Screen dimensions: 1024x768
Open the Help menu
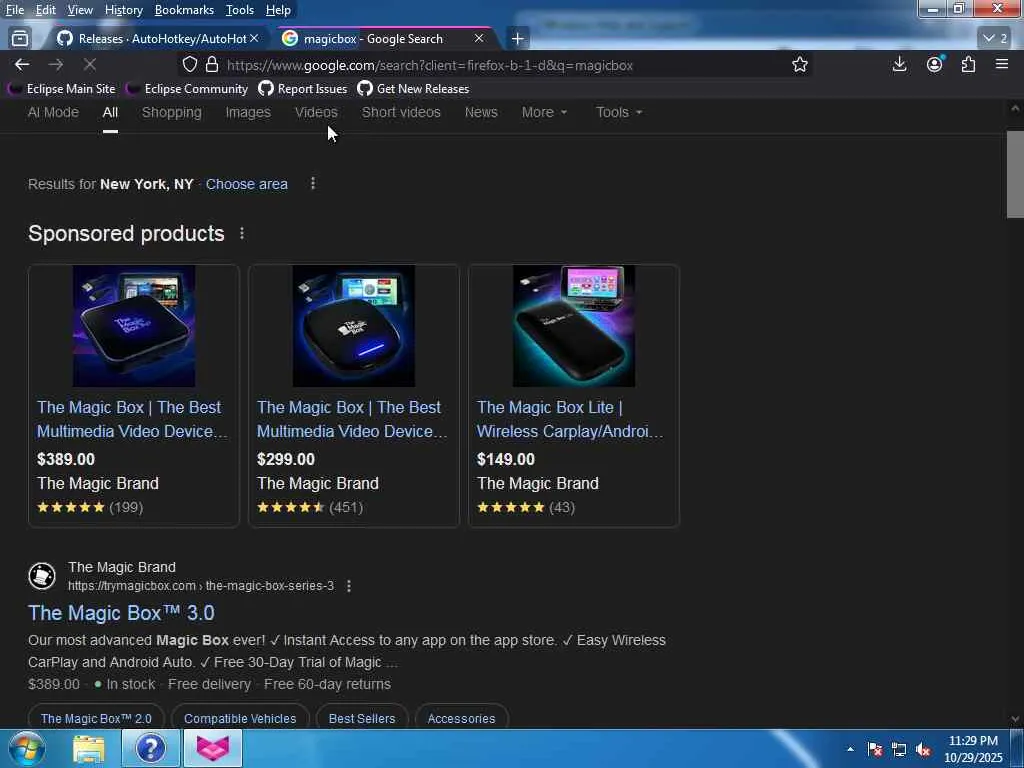pos(278,10)
